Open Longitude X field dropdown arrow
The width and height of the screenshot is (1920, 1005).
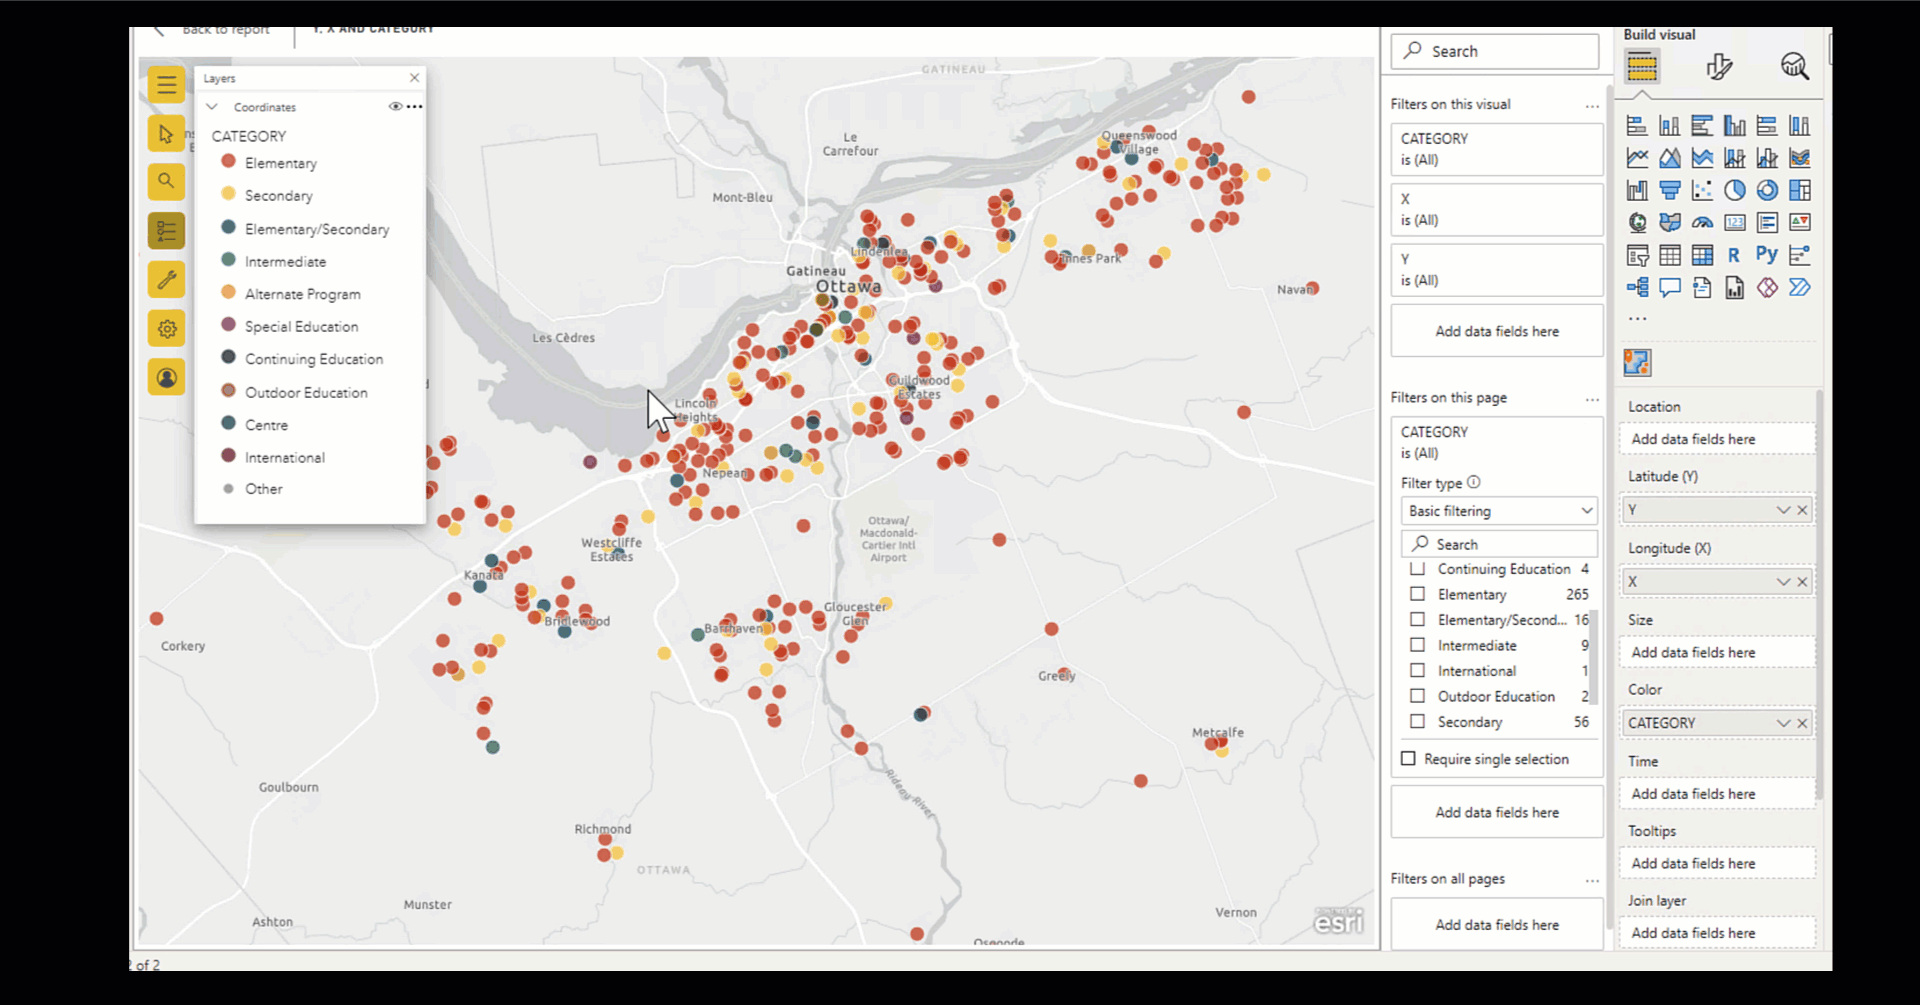point(1782,582)
